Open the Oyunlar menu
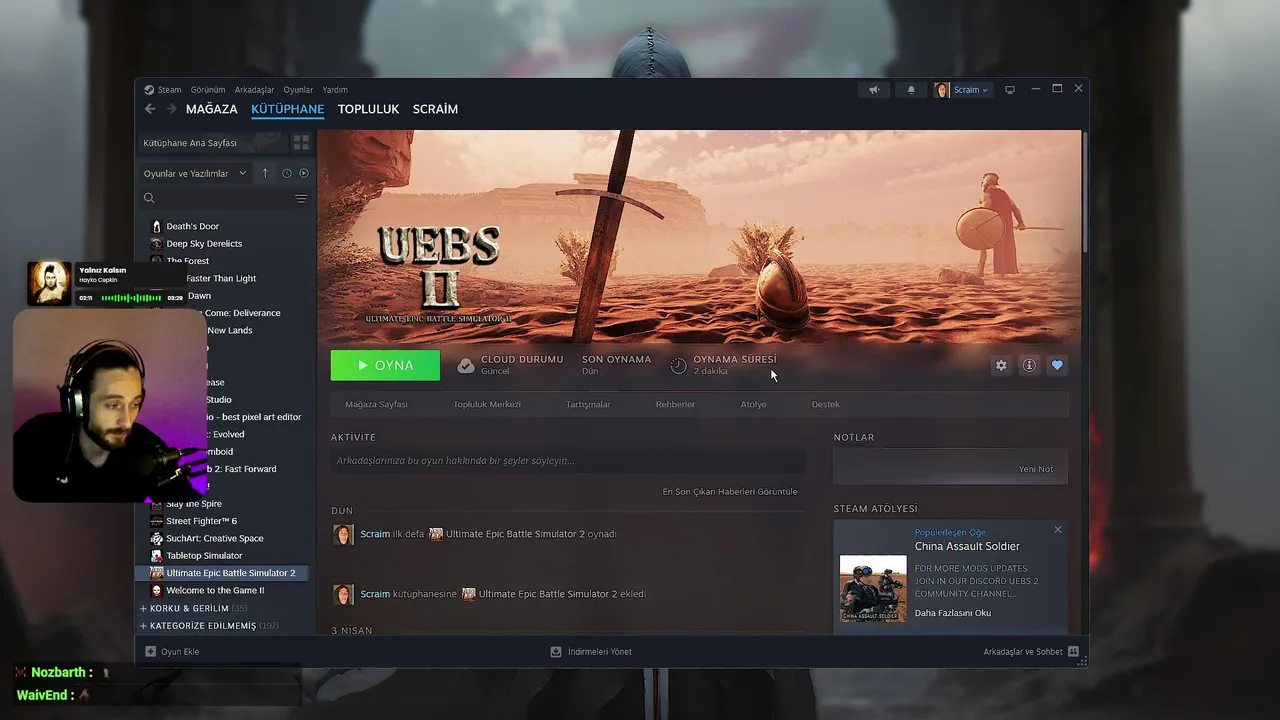The height and width of the screenshot is (720, 1280). (x=298, y=90)
